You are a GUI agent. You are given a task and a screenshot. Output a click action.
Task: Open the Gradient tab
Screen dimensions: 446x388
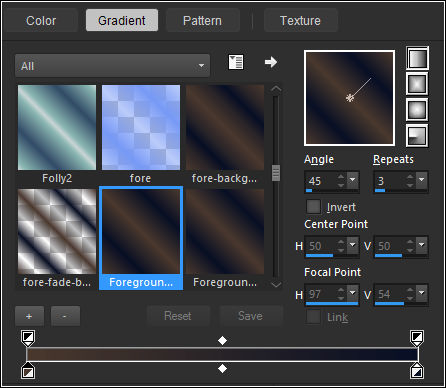click(122, 21)
